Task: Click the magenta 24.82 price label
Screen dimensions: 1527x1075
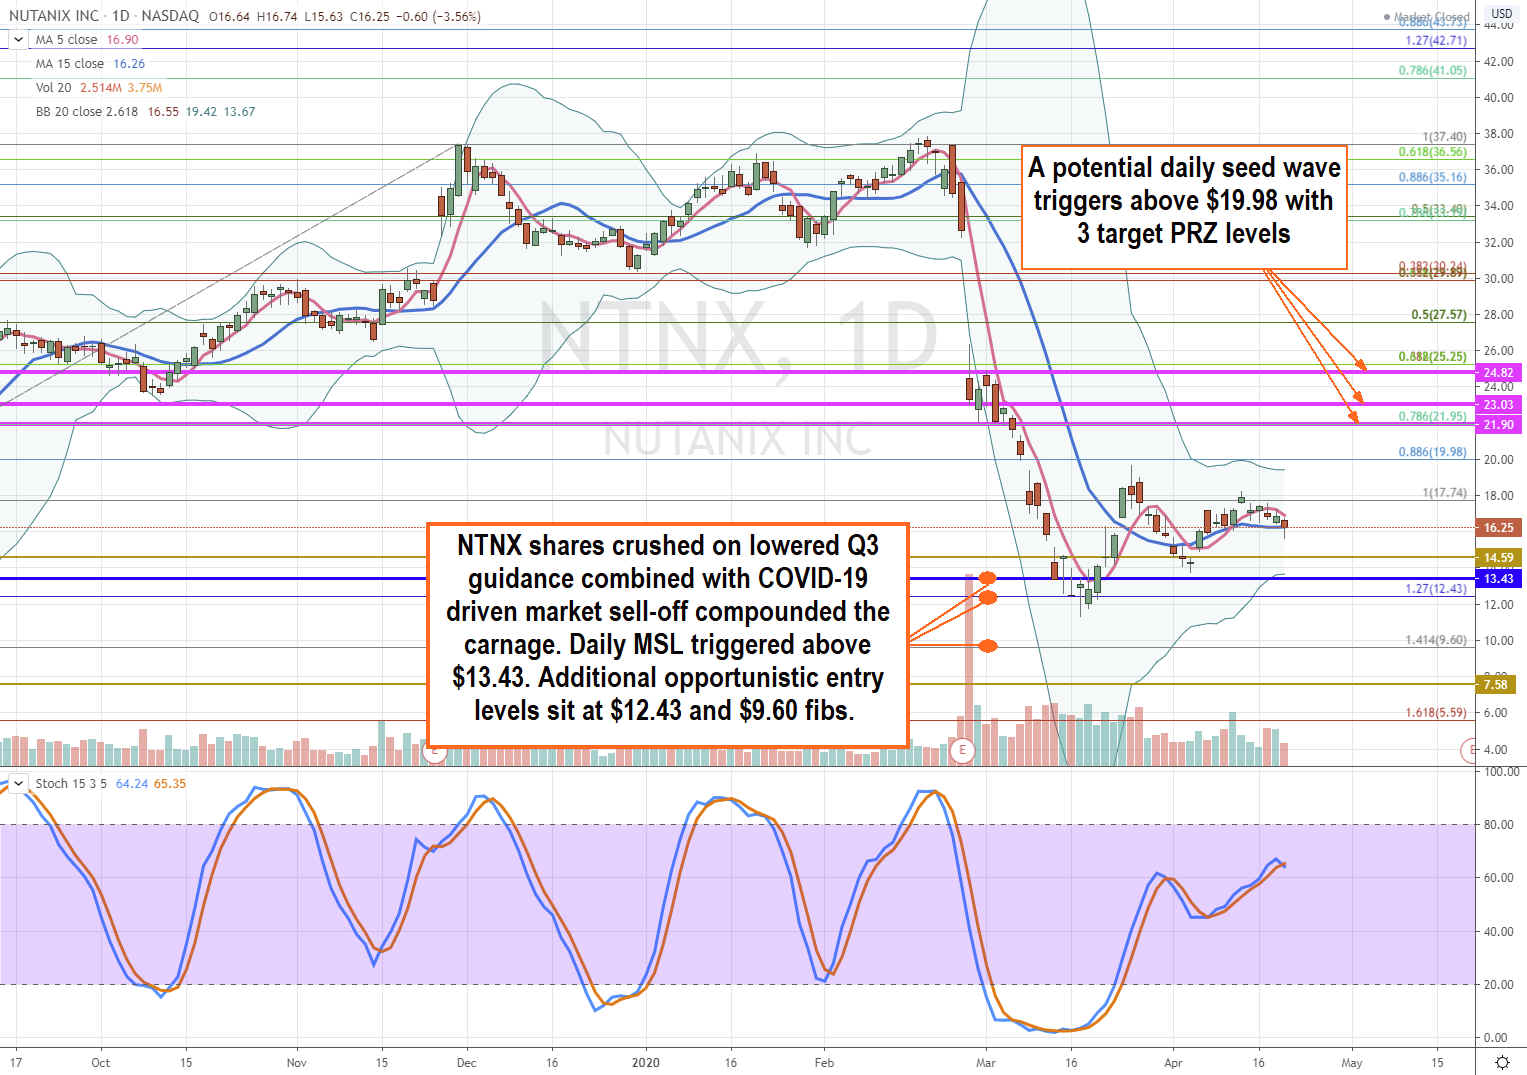Action: (1498, 373)
